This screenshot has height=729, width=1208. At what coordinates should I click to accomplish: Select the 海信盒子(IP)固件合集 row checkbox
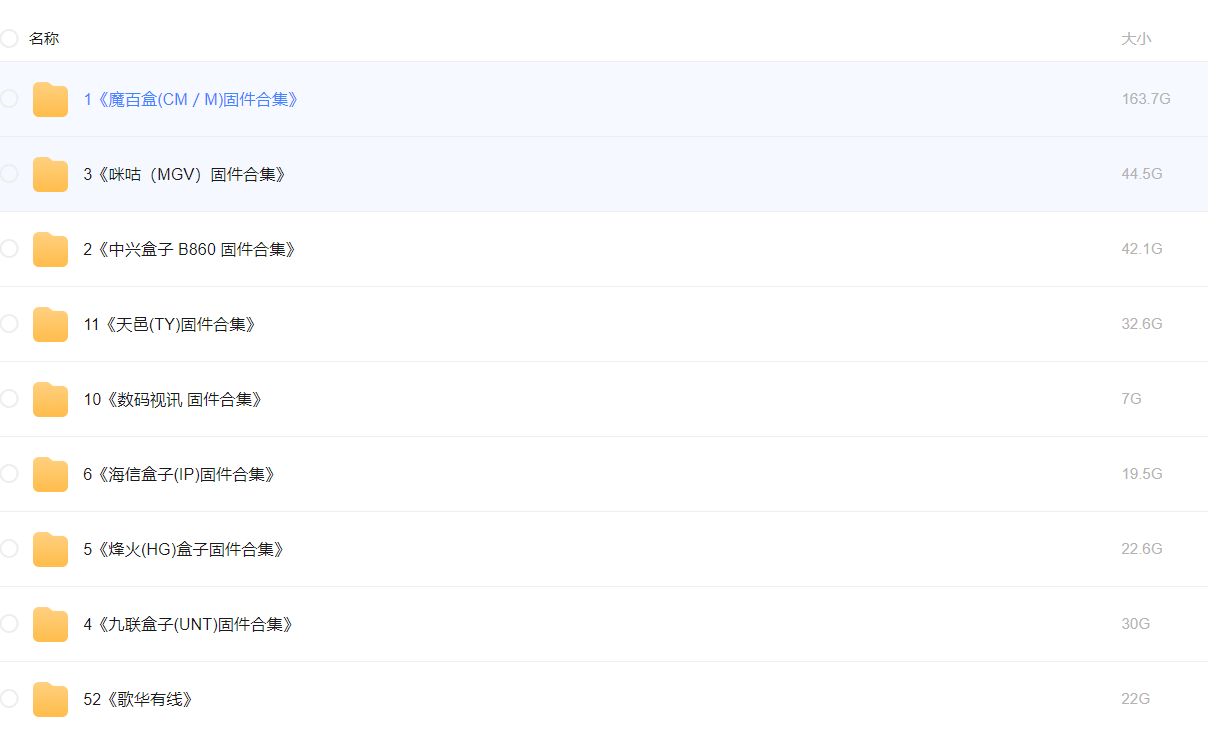8,473
